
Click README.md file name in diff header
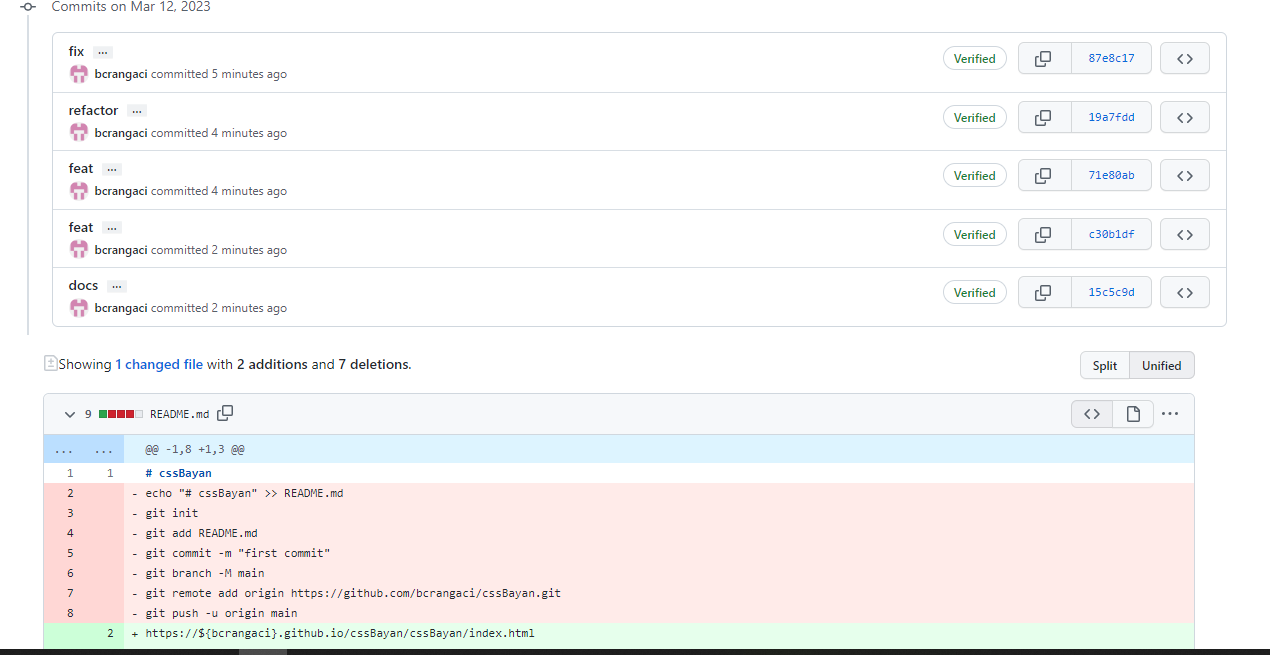[180, 414]
